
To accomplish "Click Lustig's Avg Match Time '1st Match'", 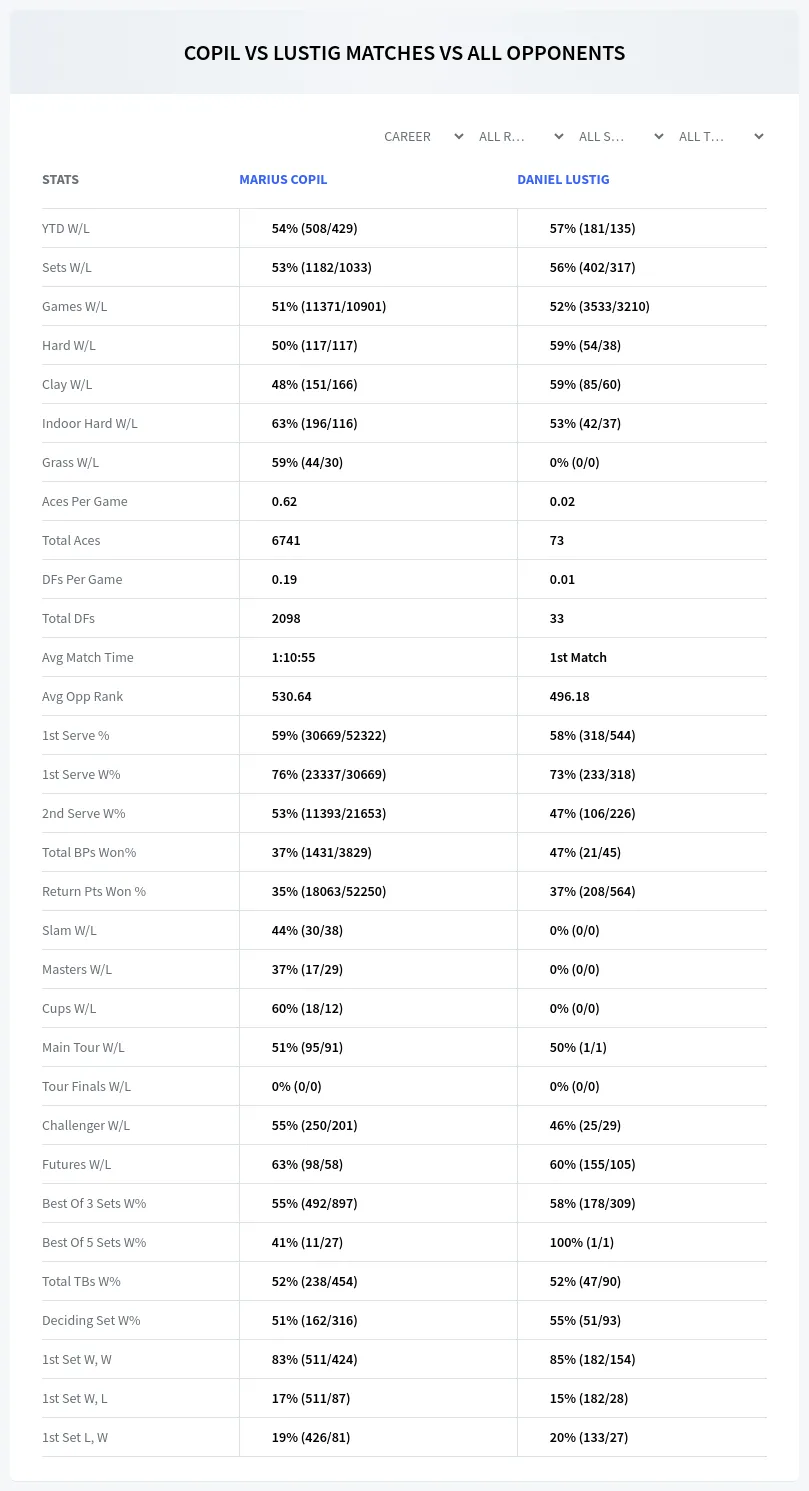I will tap(578, 657).
